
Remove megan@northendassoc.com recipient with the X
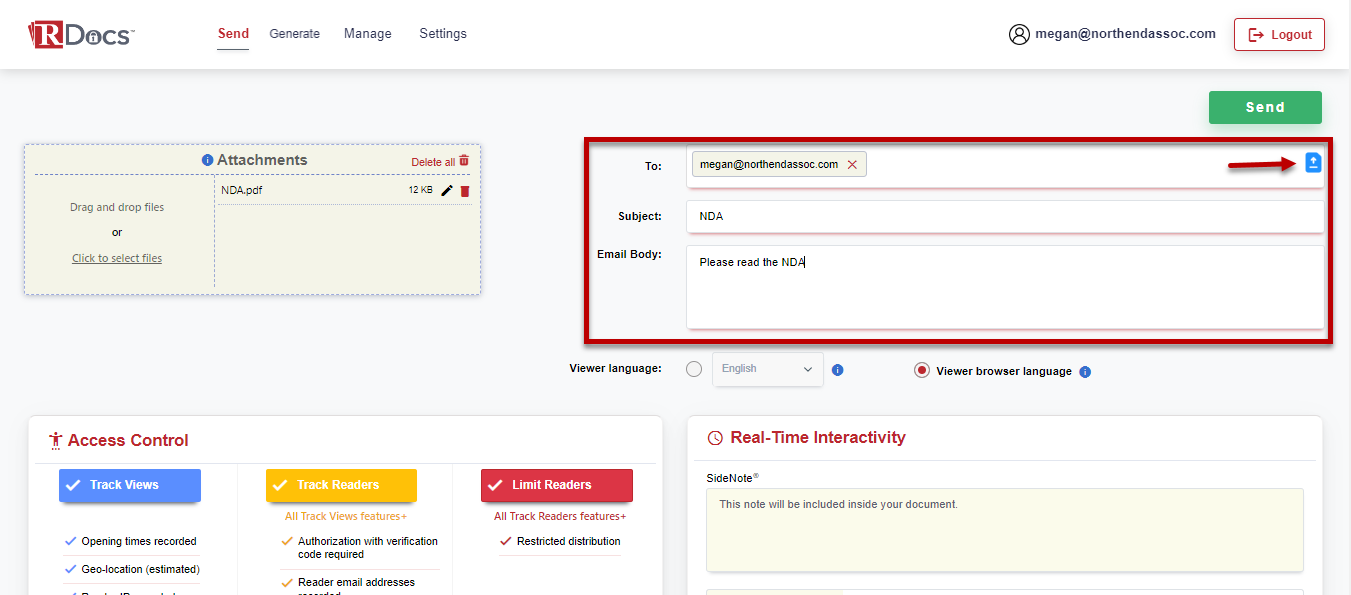pyautogui.click(x=852, y=163)
